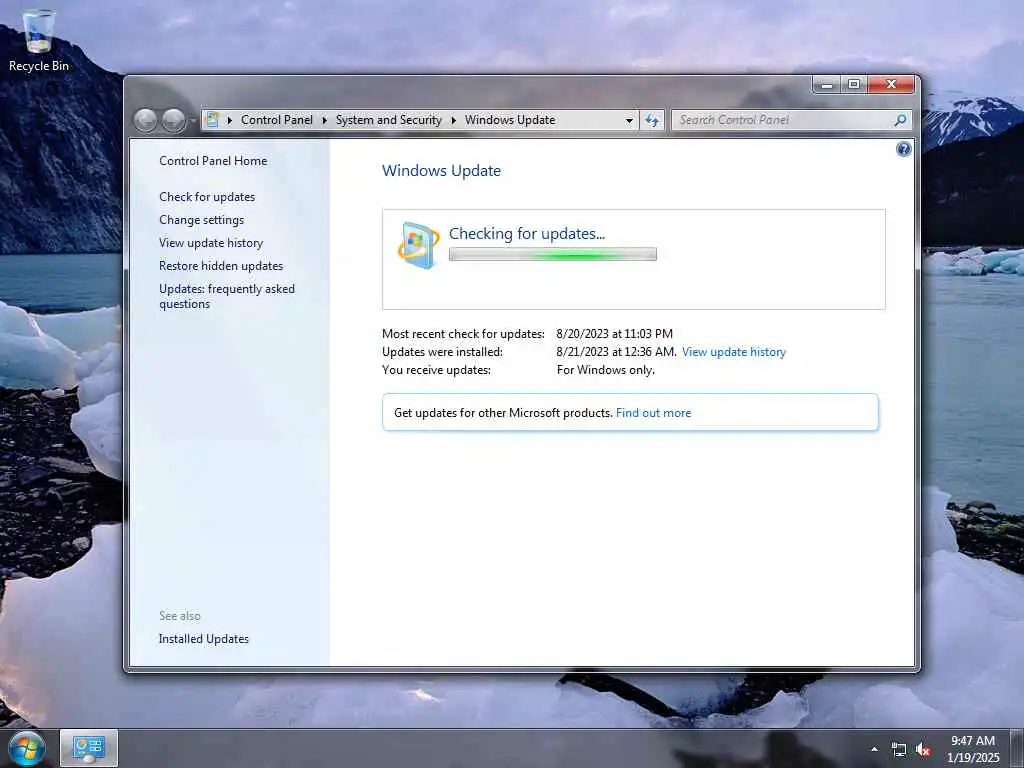Open Help with the question mark icon
The height and width of the screenshot is (768, 1024).
click(x=903, y=150)
